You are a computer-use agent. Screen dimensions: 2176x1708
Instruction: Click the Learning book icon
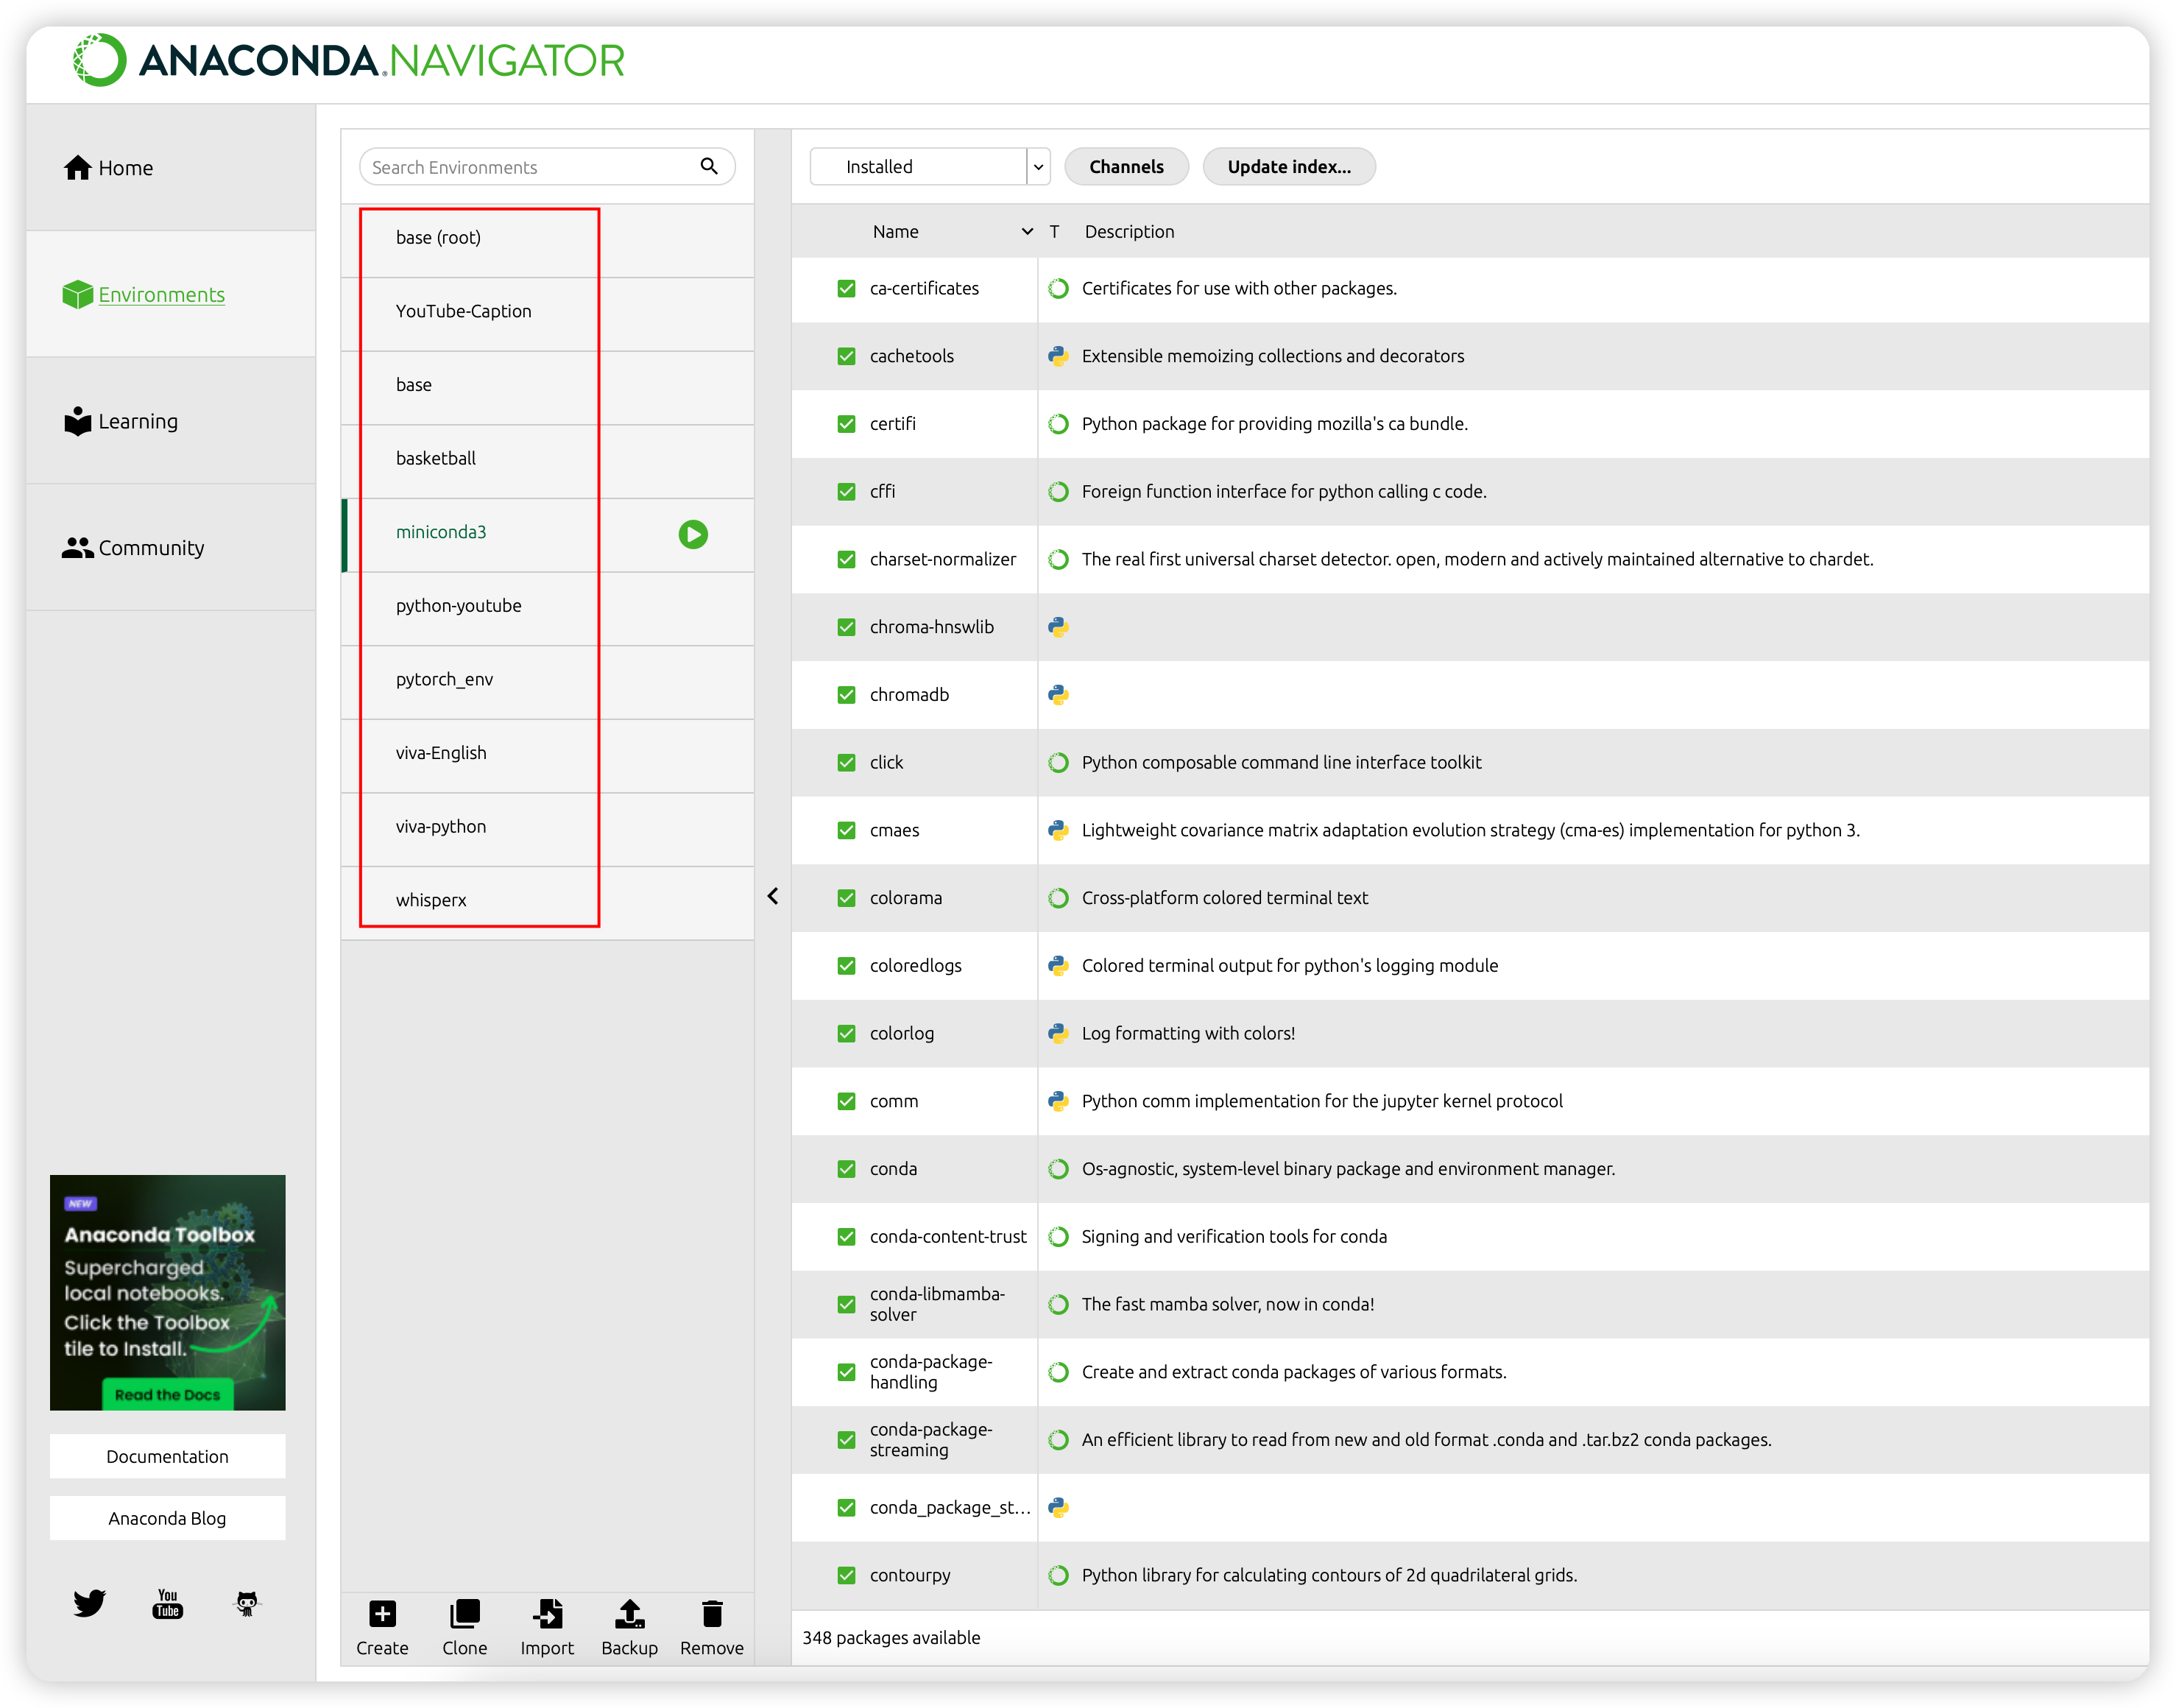pyautogui.click(x=77, y=421)
